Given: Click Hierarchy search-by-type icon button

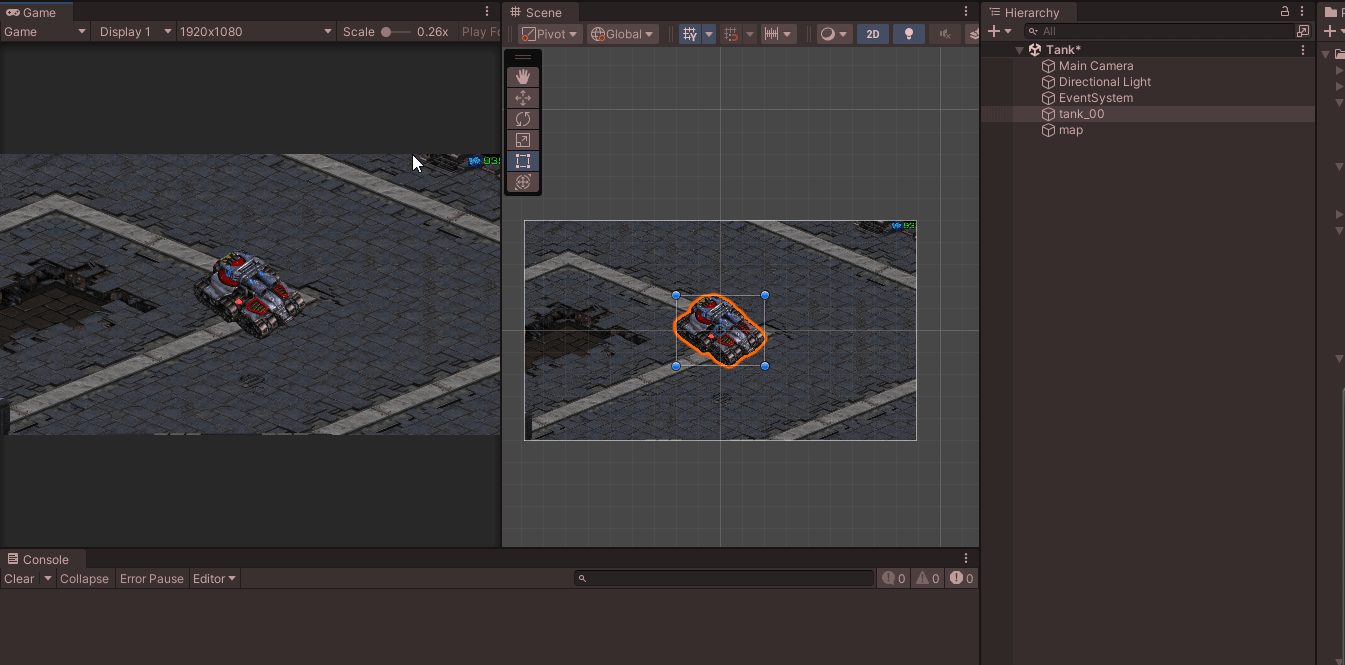Looking at the screenshot, I should (1302, 32).
